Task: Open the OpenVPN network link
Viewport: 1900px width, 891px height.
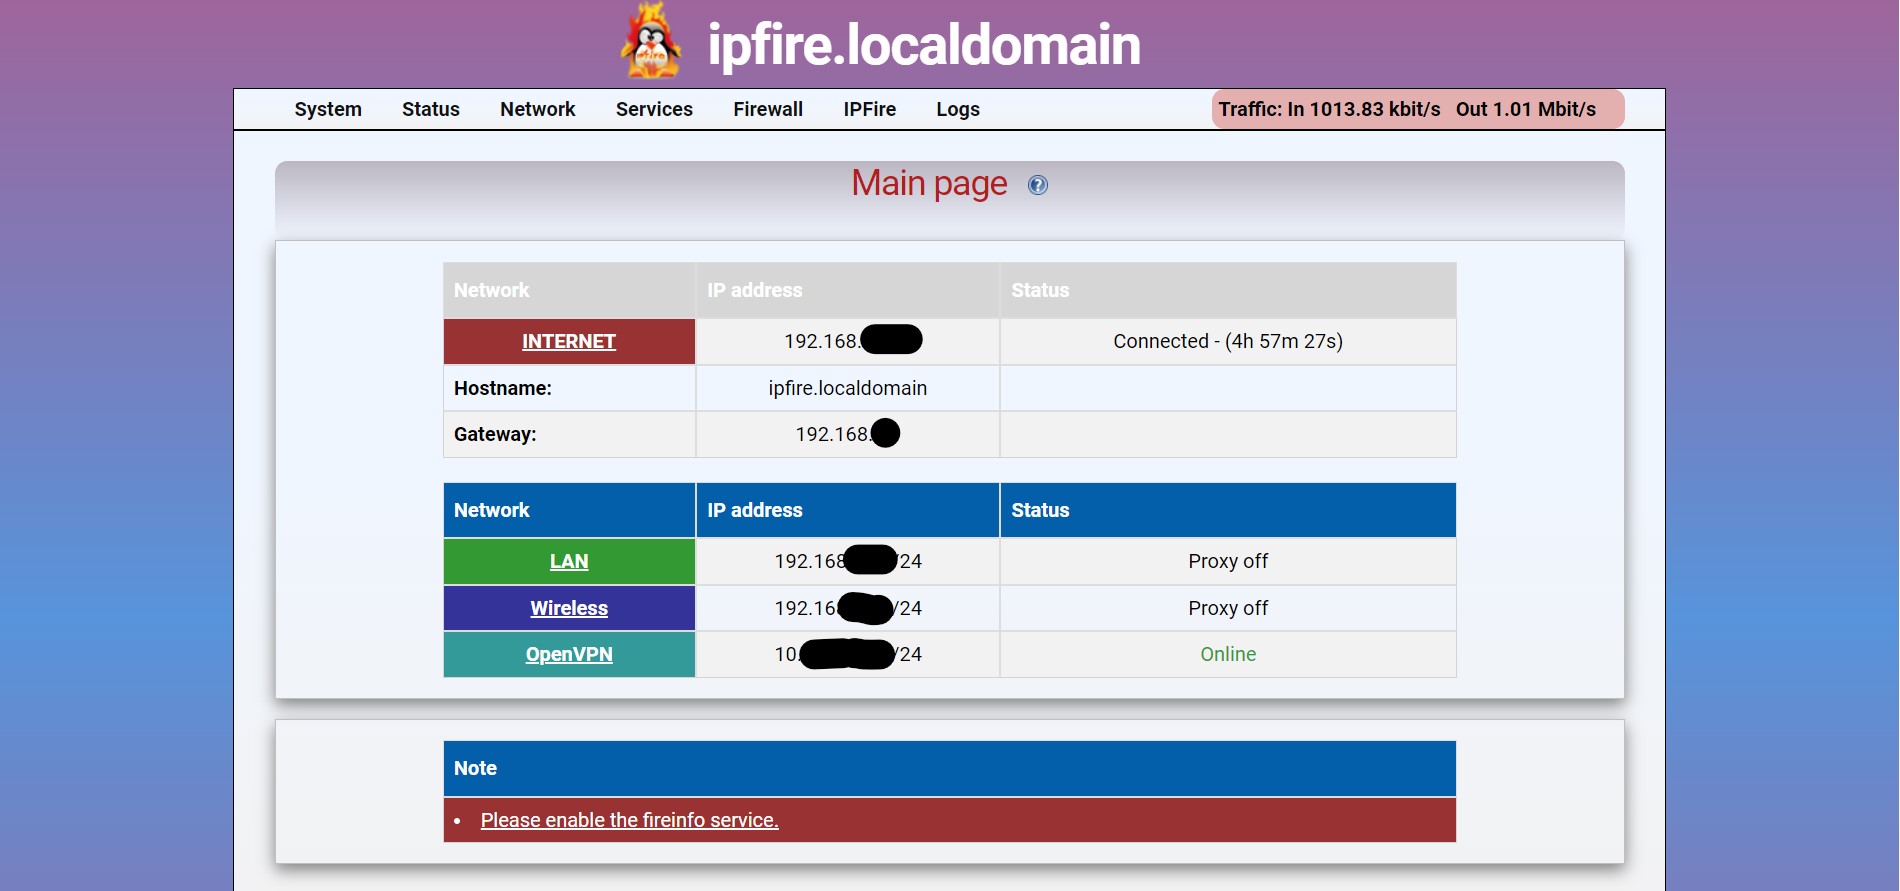Action: click(x=569, y=654)
